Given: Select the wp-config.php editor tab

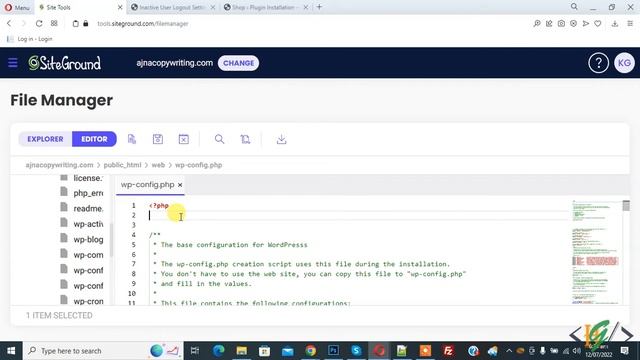Looking at the screenshot, I should click(147, 185).
